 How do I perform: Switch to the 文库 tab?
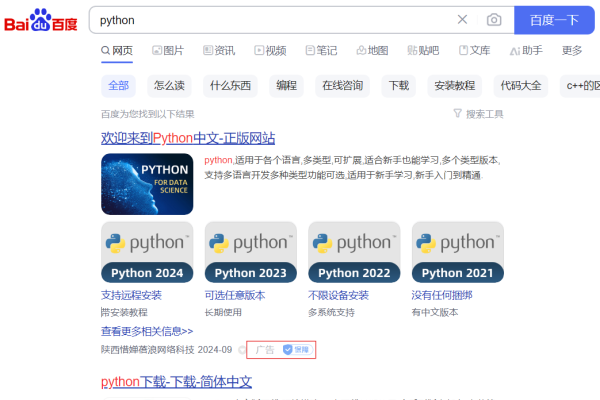474,51
